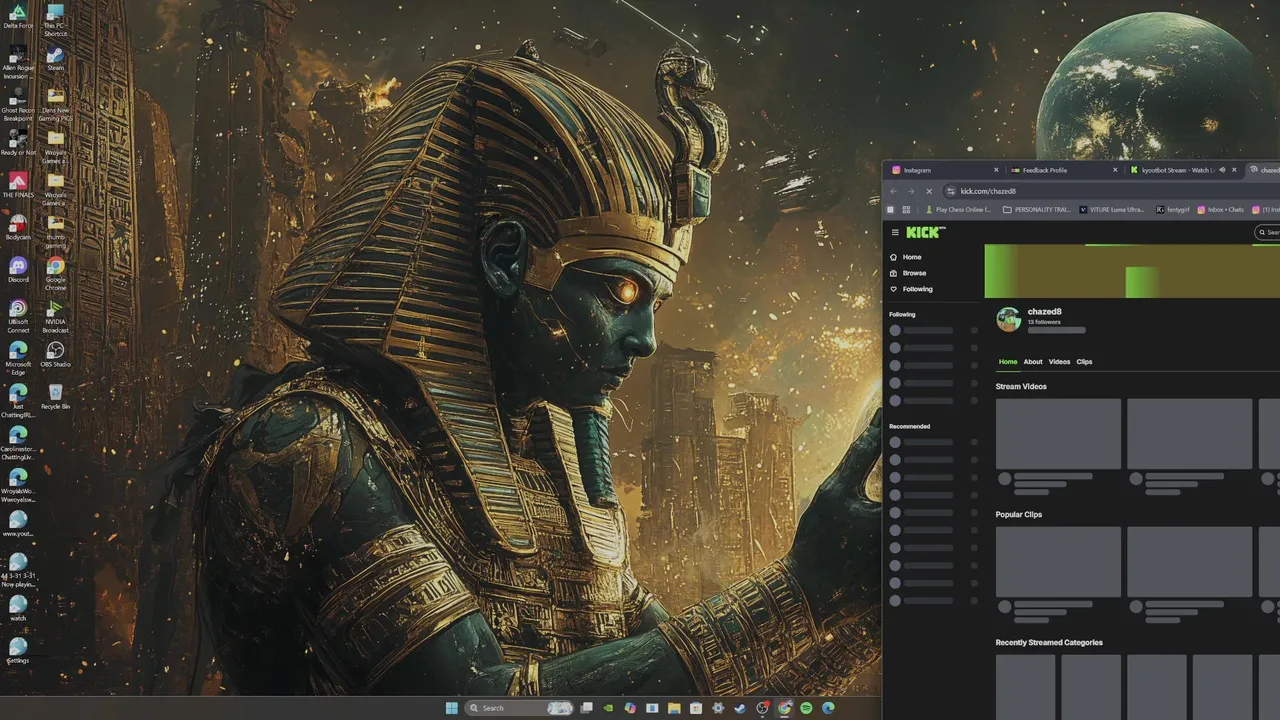This screenshot has width=1280, height=720.
Task: Click the browser back arrow
Action: 894,191
